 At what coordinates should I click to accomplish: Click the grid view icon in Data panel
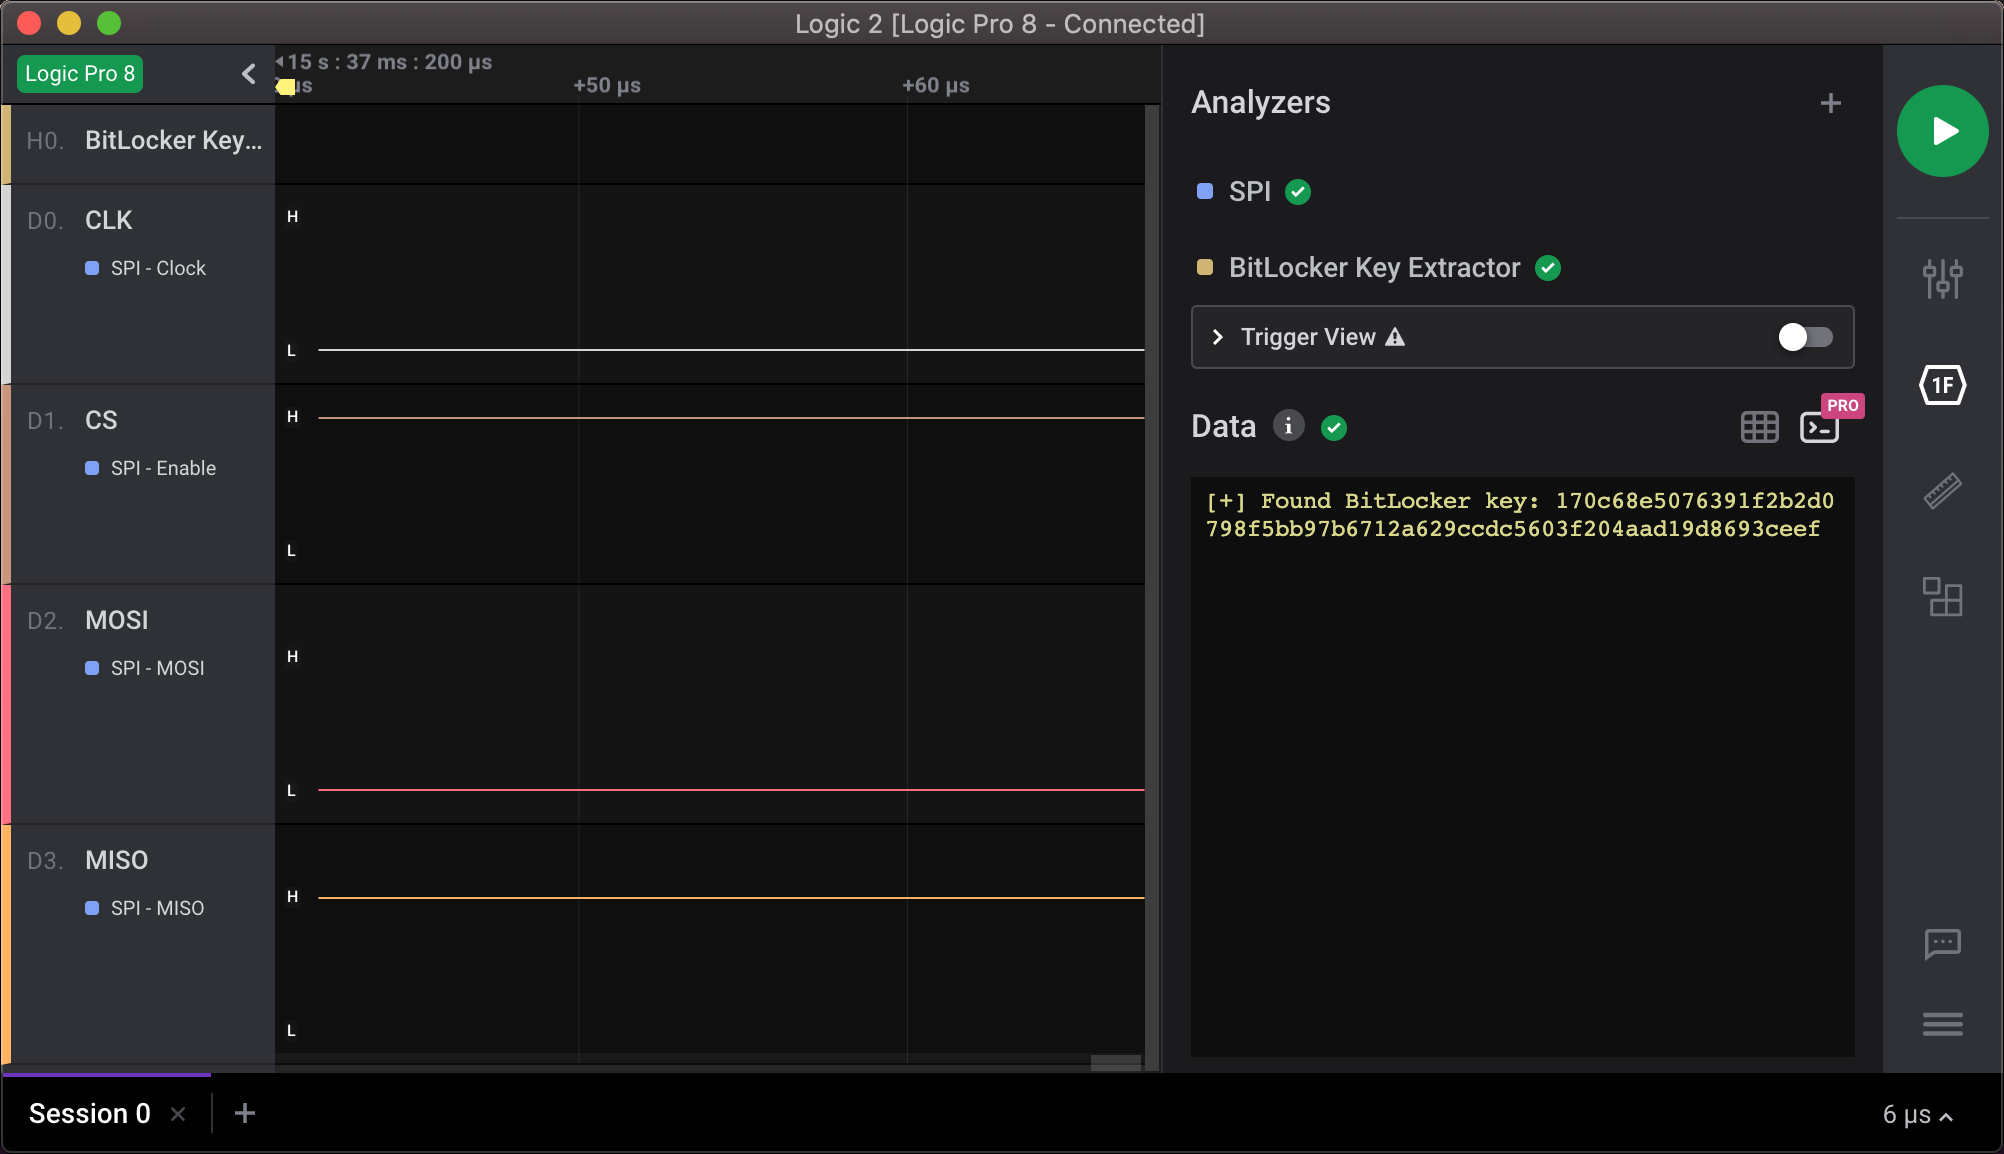pyautogui.click(x=1760, y=426)
